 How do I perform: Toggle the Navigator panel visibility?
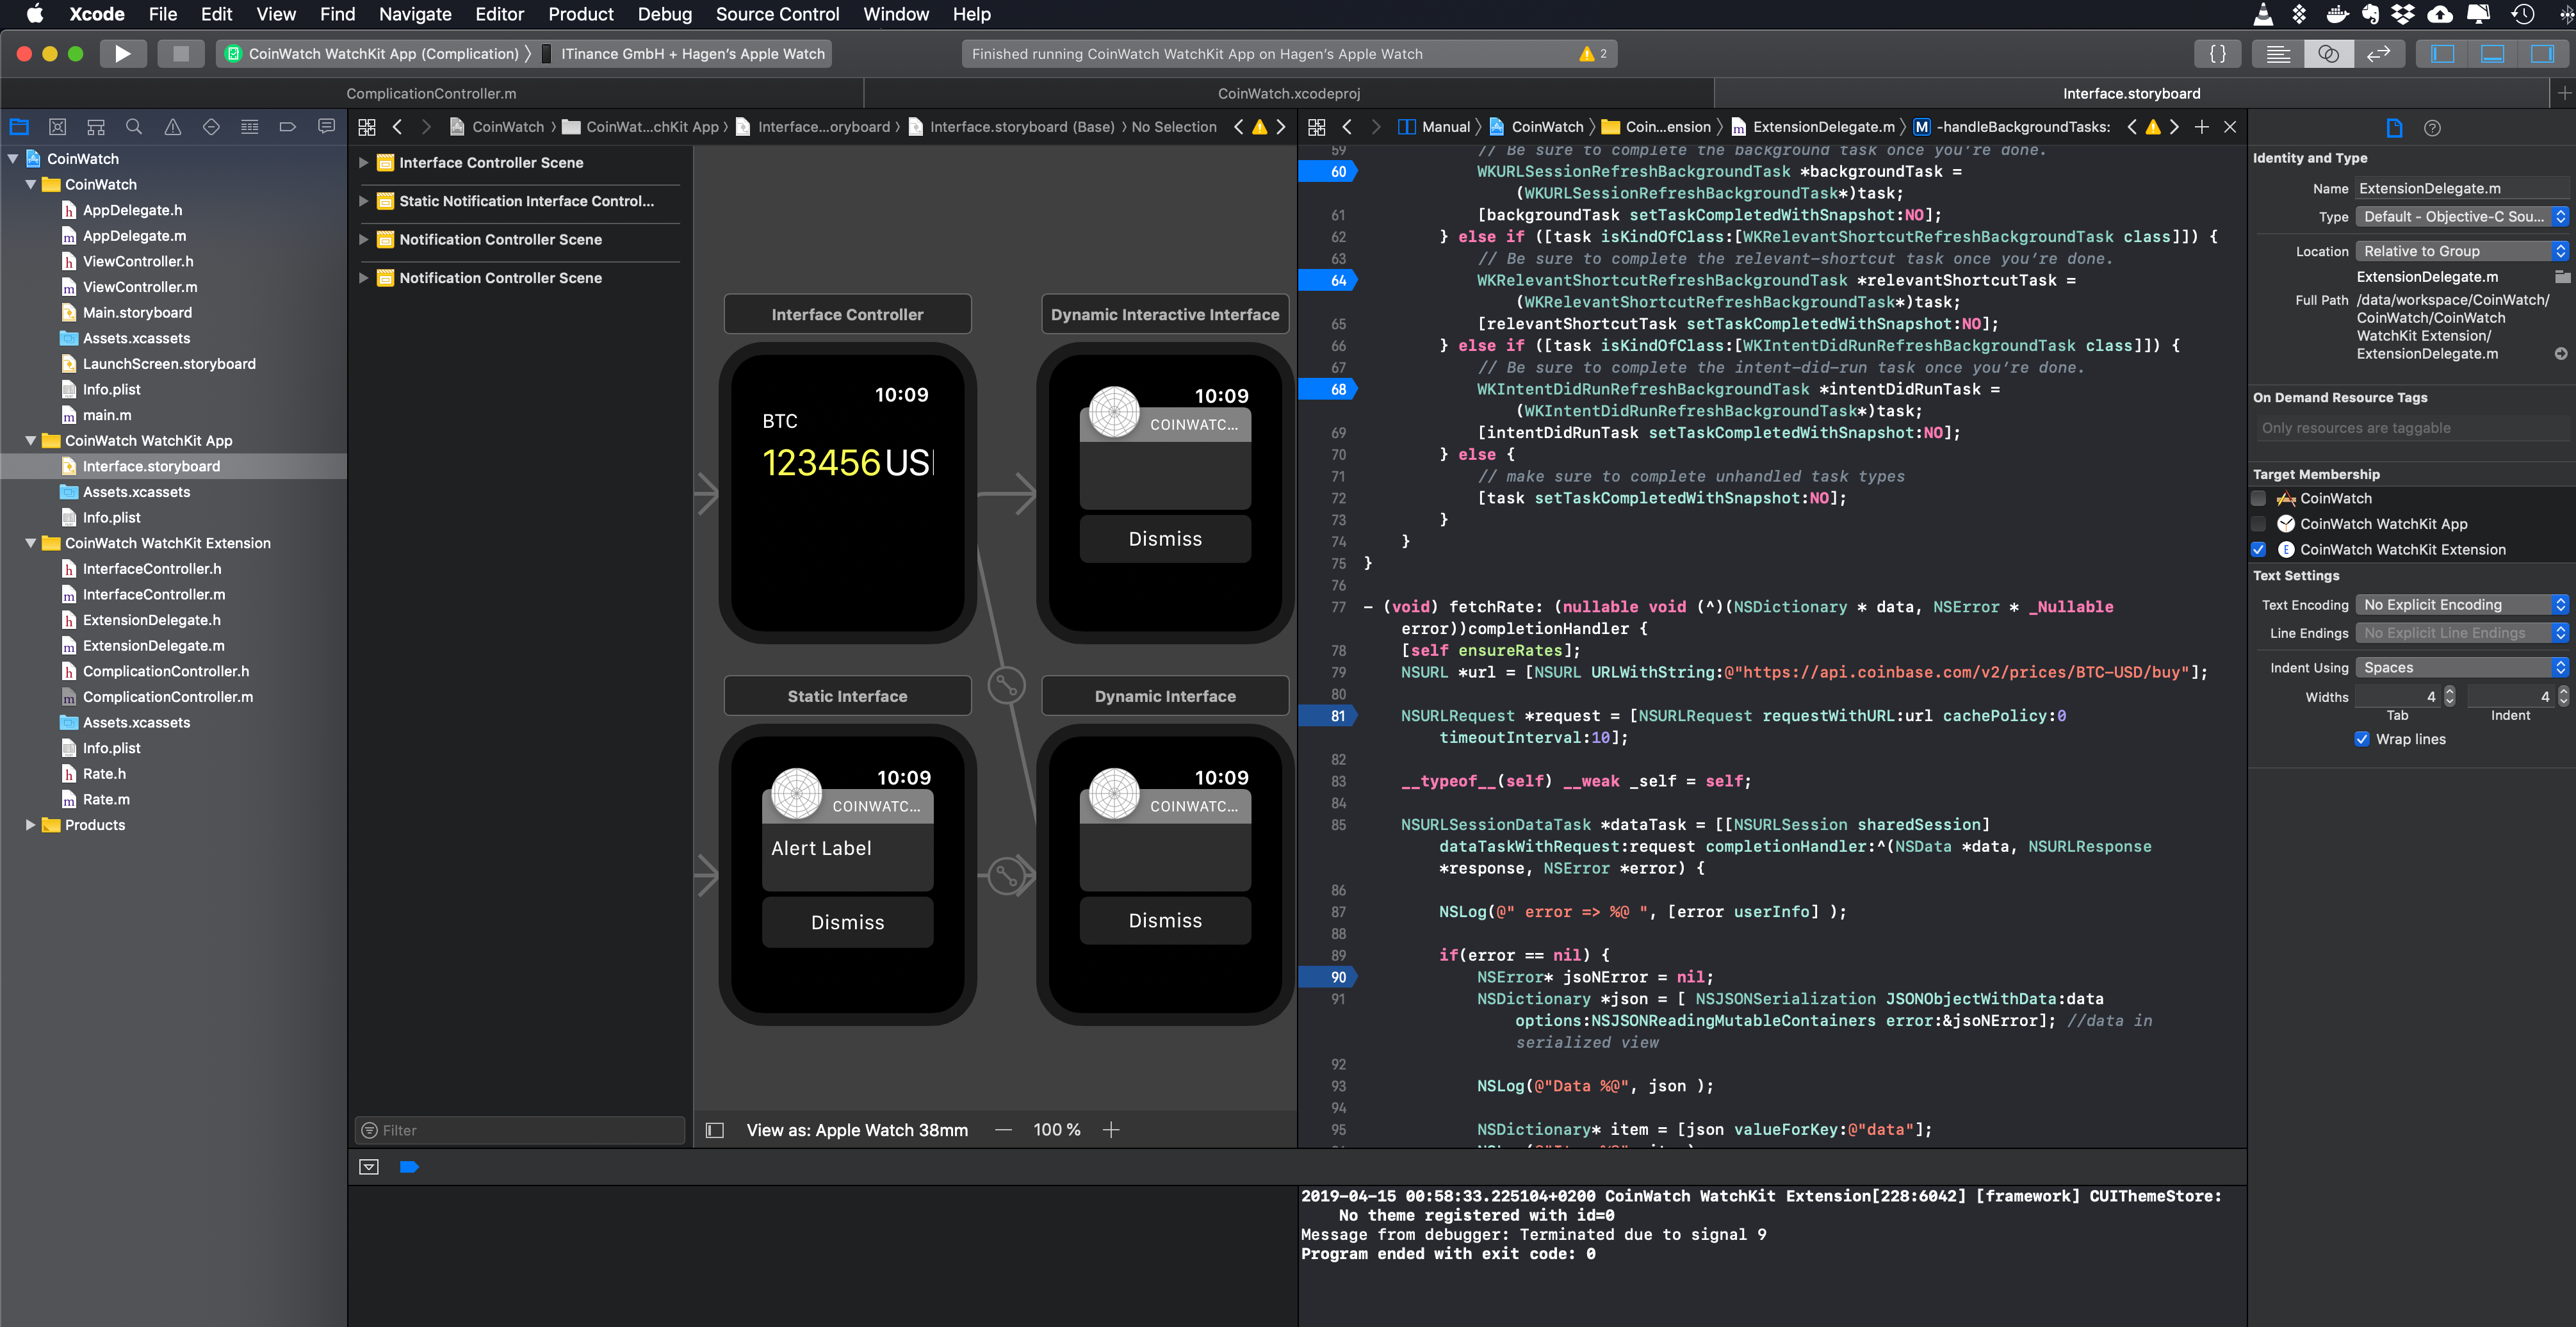click(x=2443, y=54)
